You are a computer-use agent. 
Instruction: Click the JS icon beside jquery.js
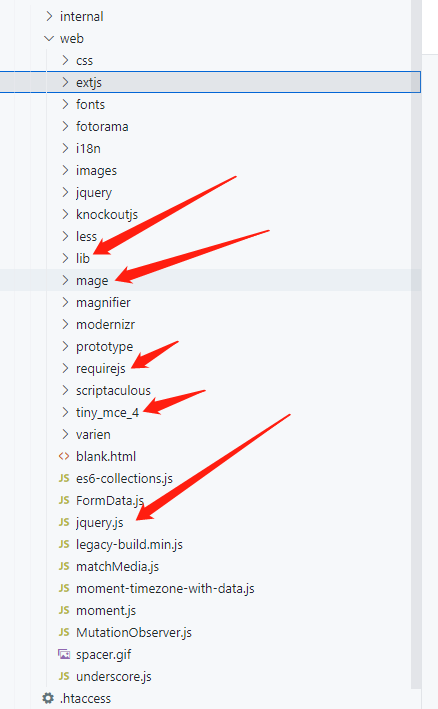pos(64,522)
